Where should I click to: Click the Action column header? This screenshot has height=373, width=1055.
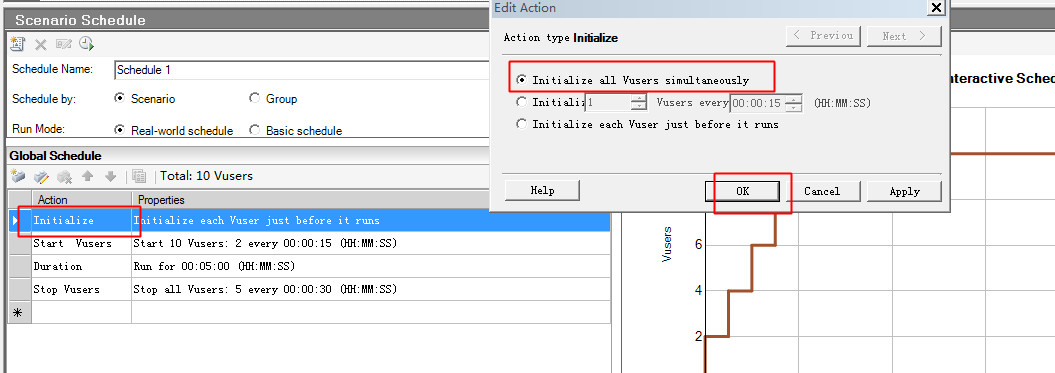click(81, 200)
